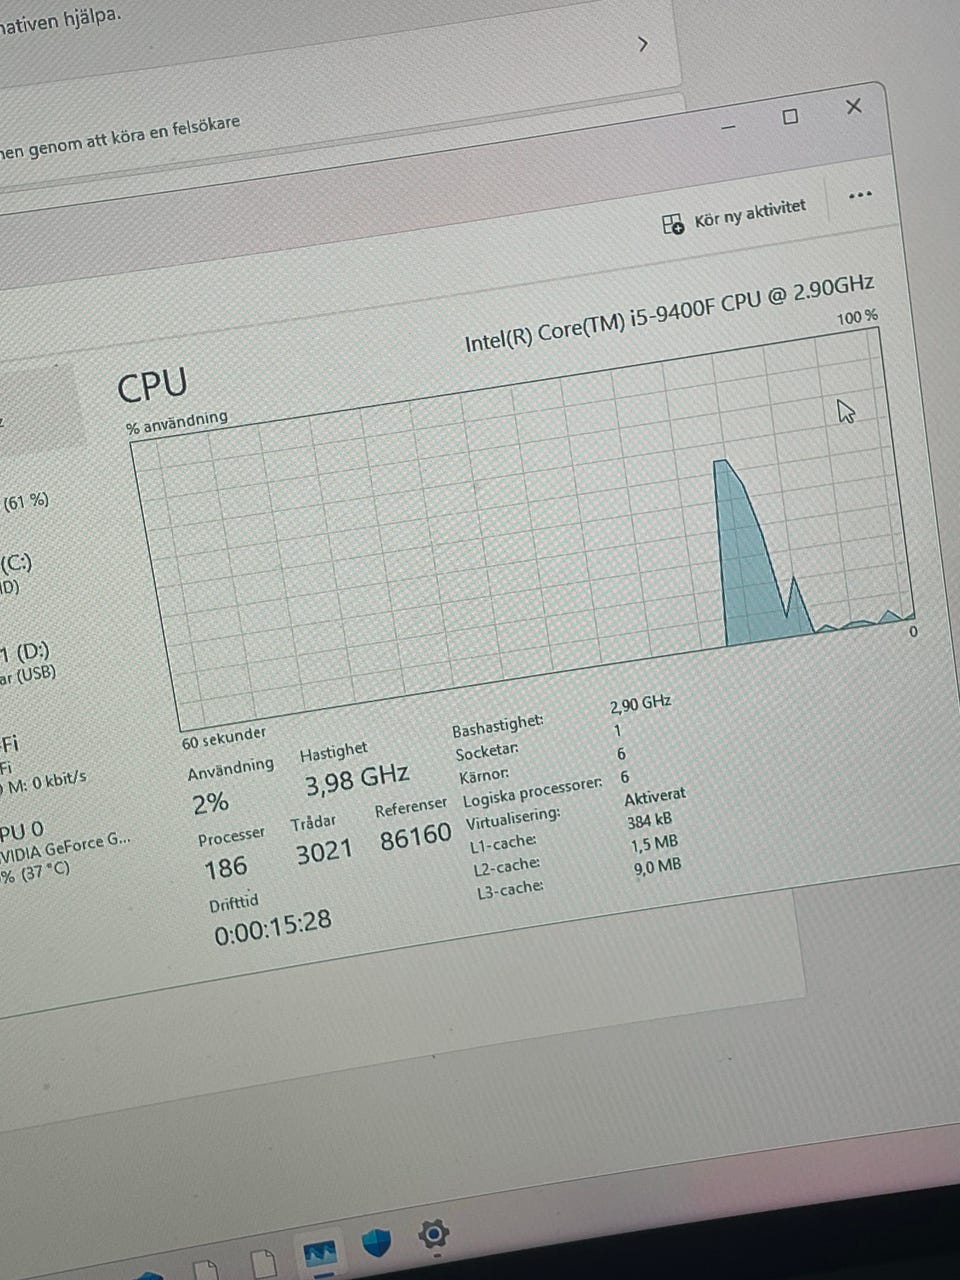Click the 'L3-cache:' label
Image resolution: width=960 pixels, height=1280 pixels.
[510, 890]
